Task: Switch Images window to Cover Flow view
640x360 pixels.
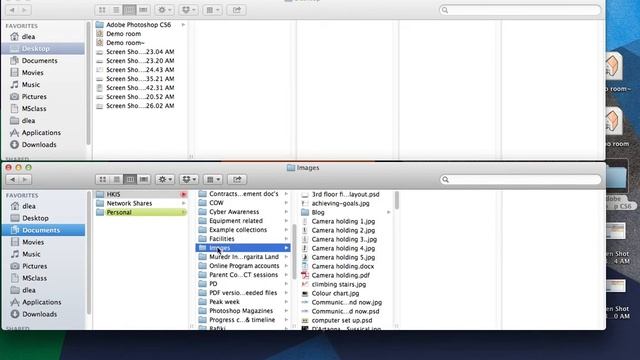Action: pos(144,180)
